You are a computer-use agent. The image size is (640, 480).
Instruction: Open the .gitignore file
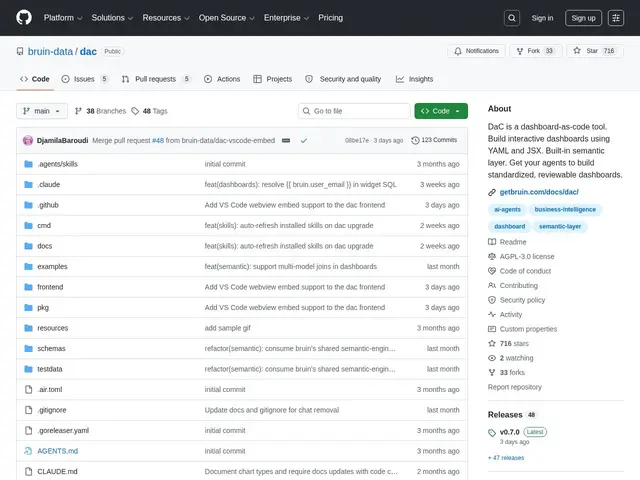click(52, 410)
